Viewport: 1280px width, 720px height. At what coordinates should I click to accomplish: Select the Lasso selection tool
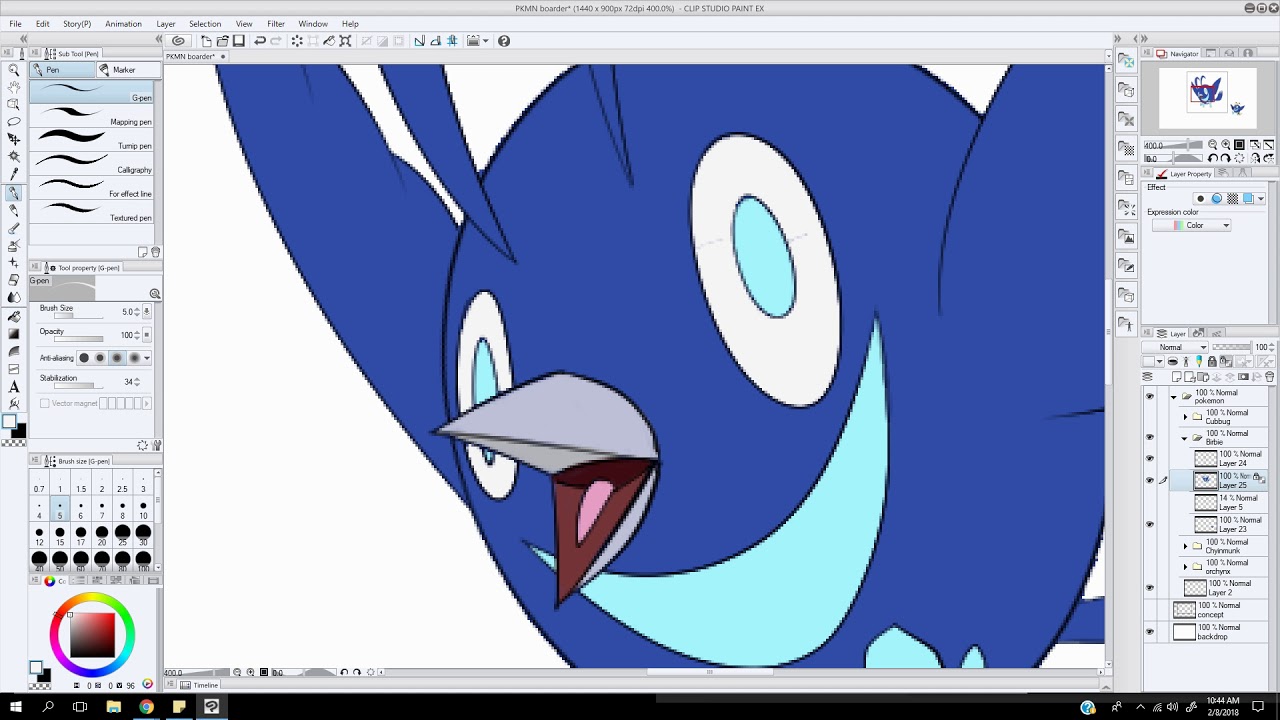point(14,122)
